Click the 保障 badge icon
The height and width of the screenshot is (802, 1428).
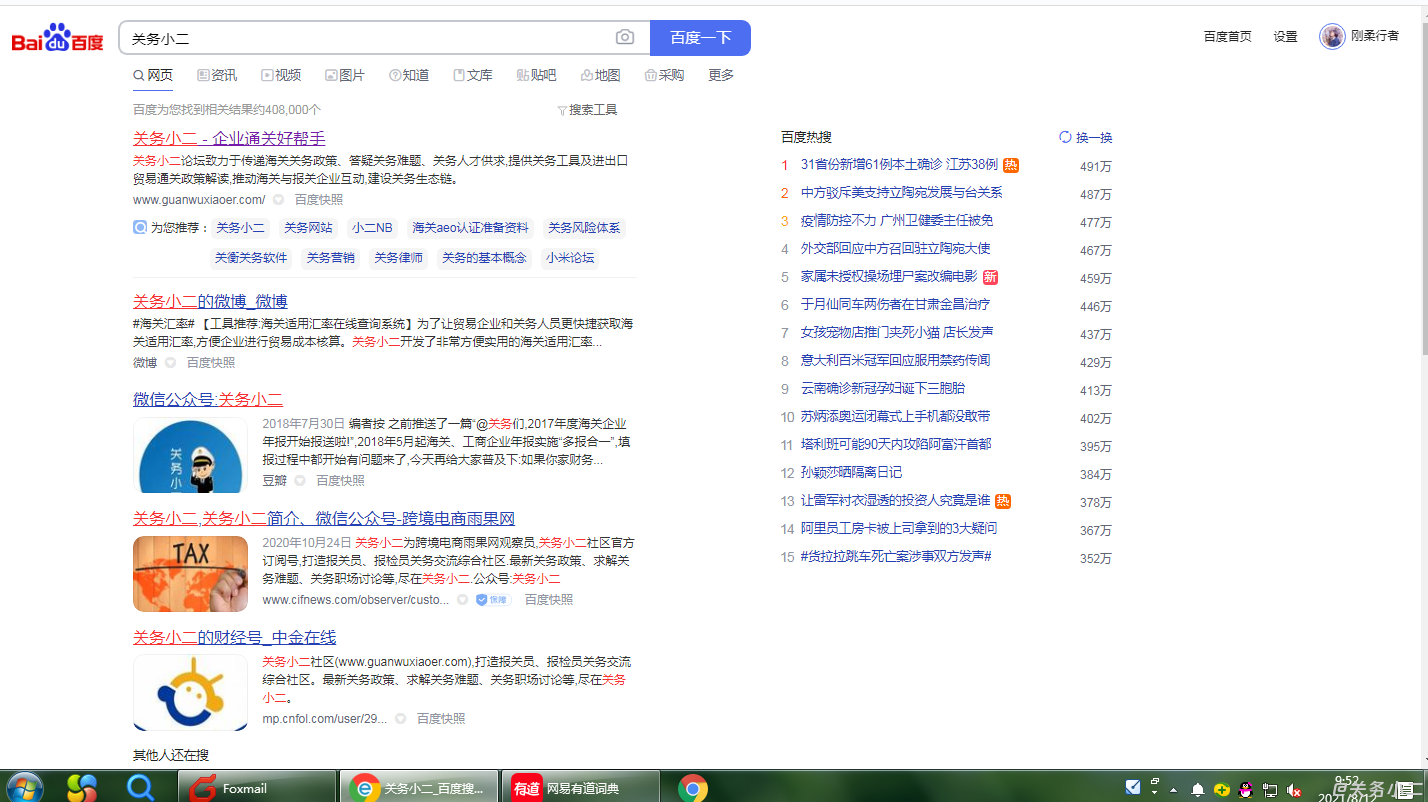[493, 600]
